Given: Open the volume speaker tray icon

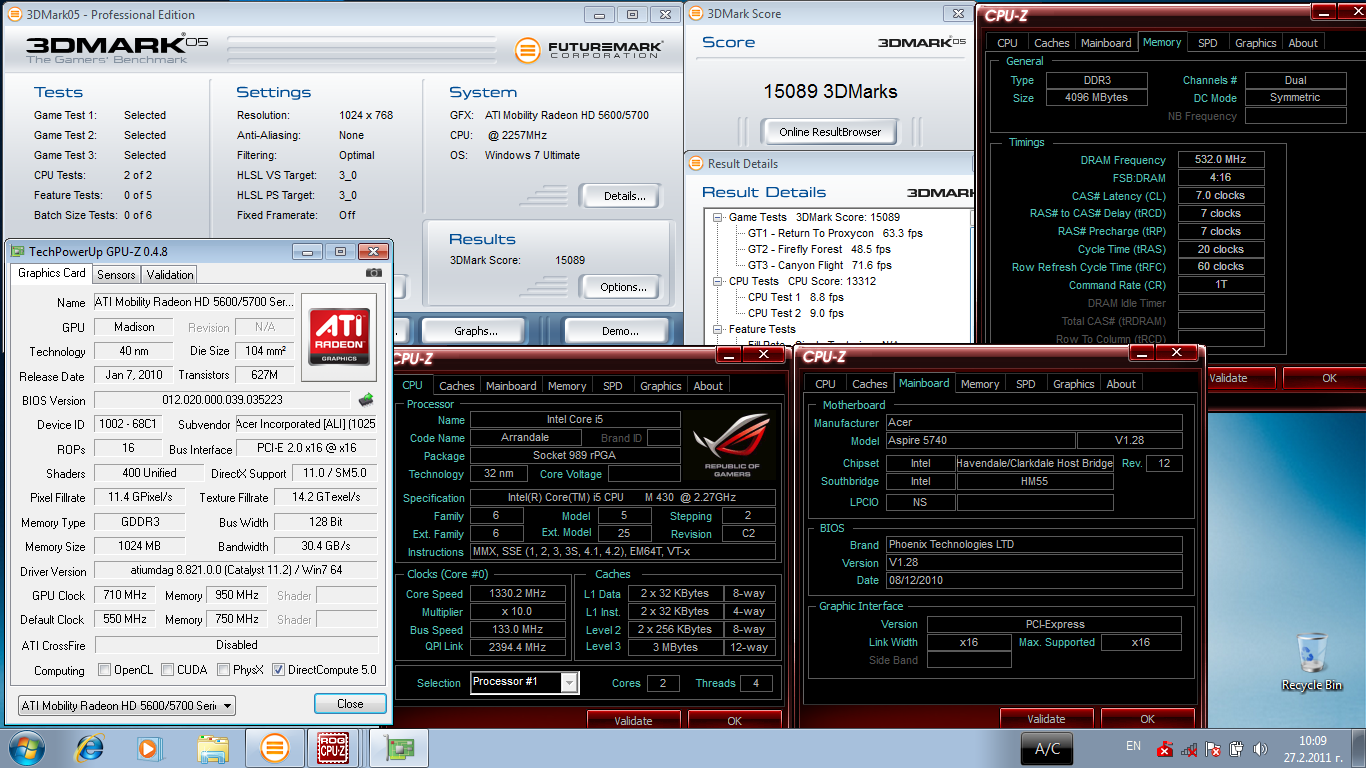Looking at the screenshot, I should click(1260, 748).
